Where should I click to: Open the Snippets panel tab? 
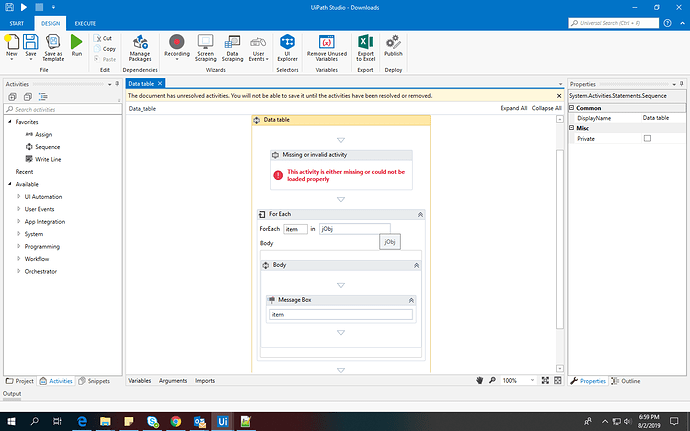(x=94, y=381)
